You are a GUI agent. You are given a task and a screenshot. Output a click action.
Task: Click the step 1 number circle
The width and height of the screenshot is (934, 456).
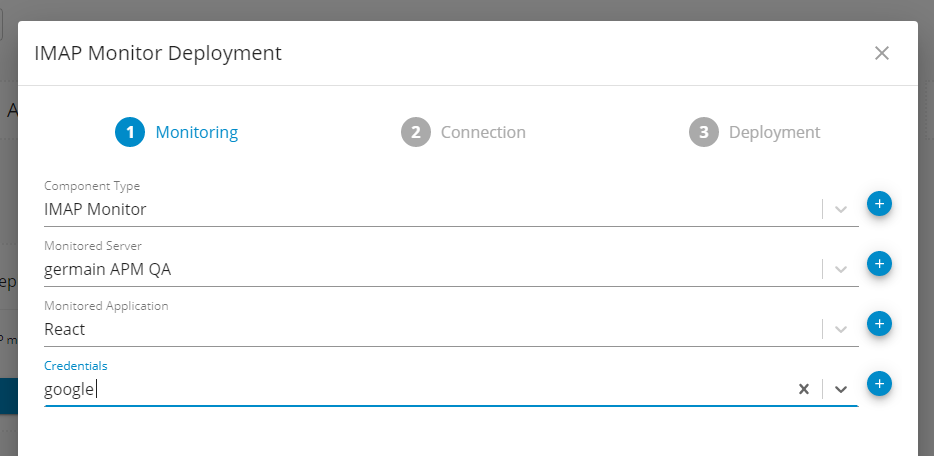click(x=130, y=132)
